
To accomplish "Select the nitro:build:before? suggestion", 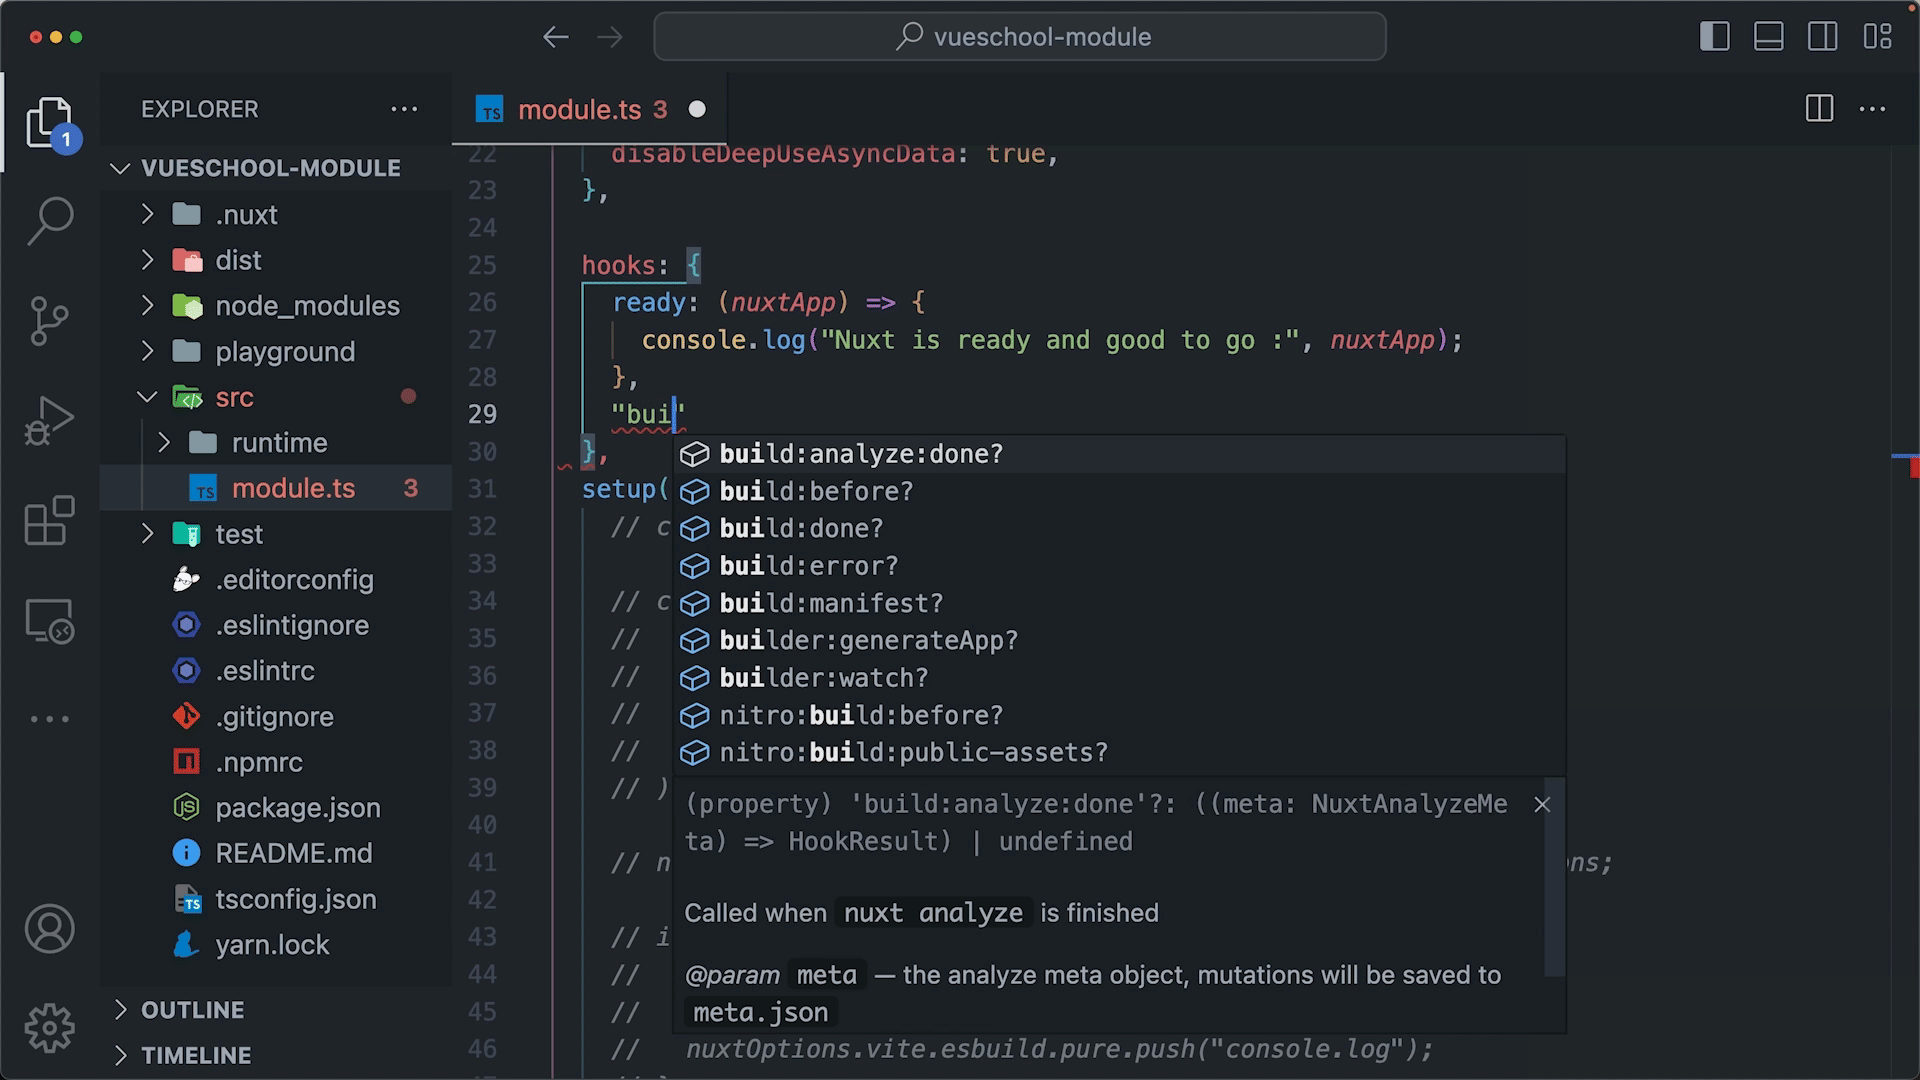I will point(1119,715).
